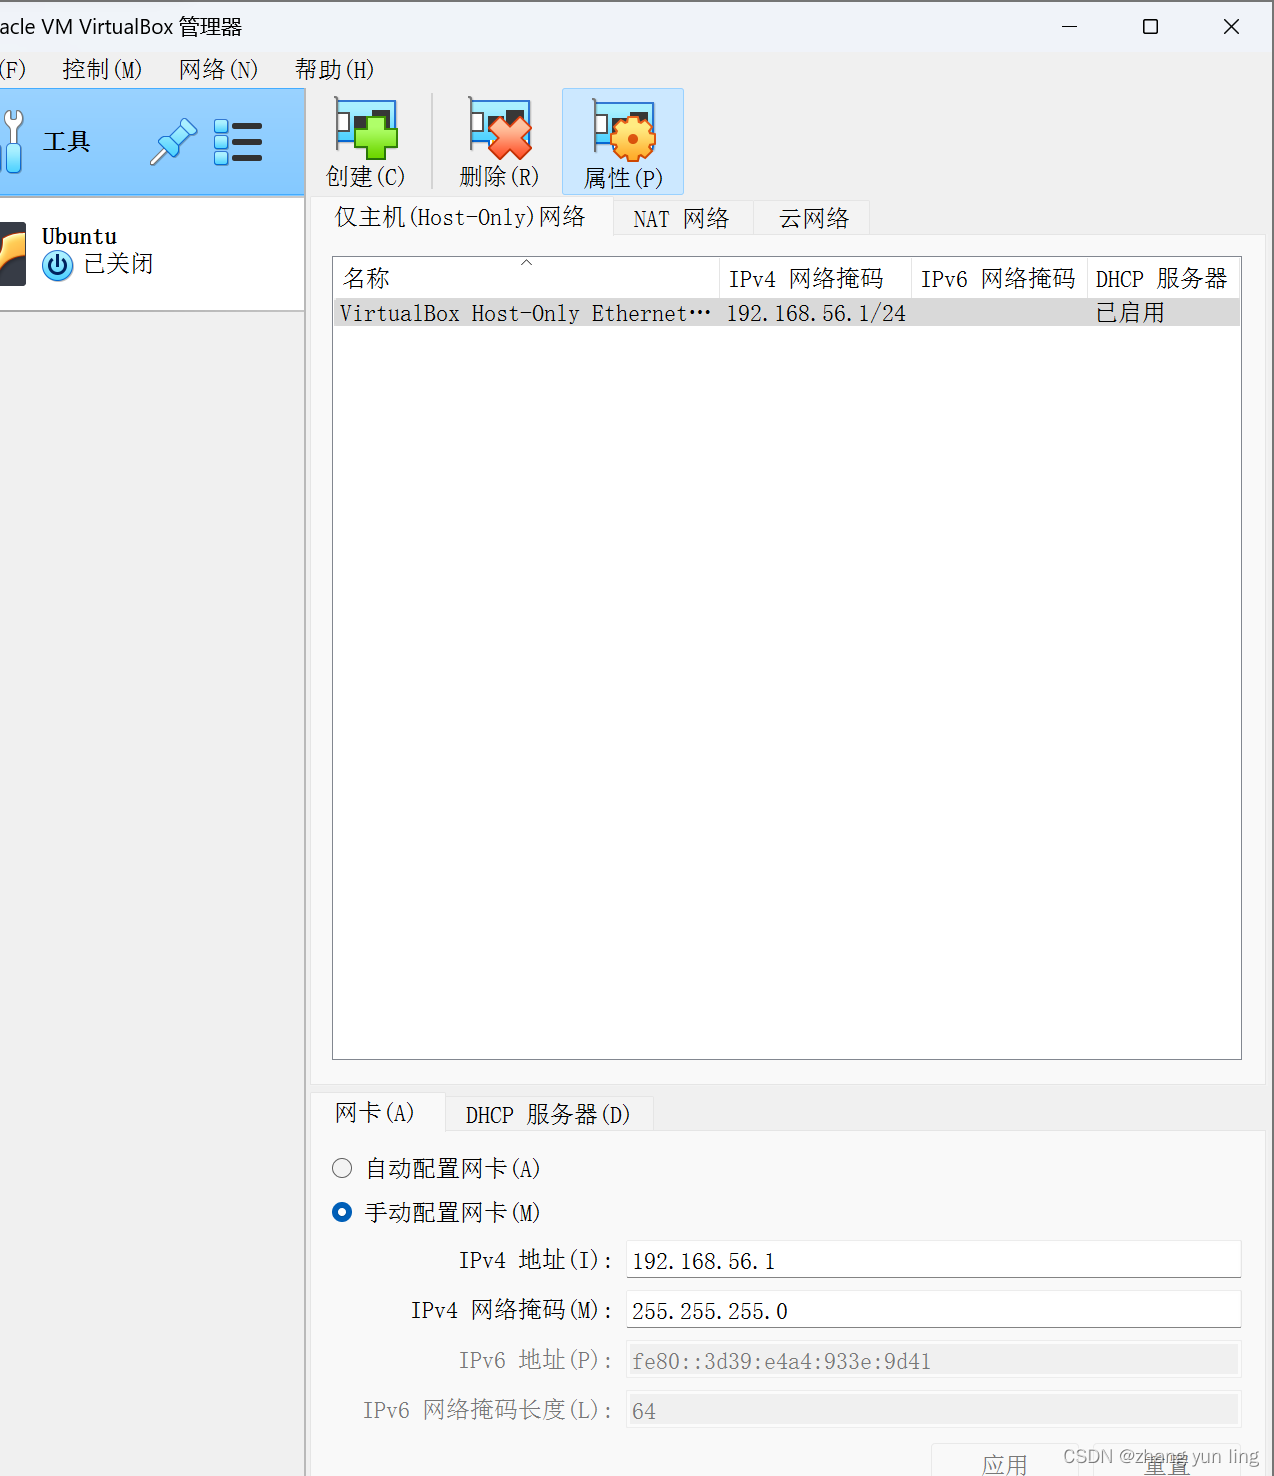Viewport: 1274px width, 1476px height.
Task: Click the wrench Tools icon in sidebar
Action: [12, 140]
